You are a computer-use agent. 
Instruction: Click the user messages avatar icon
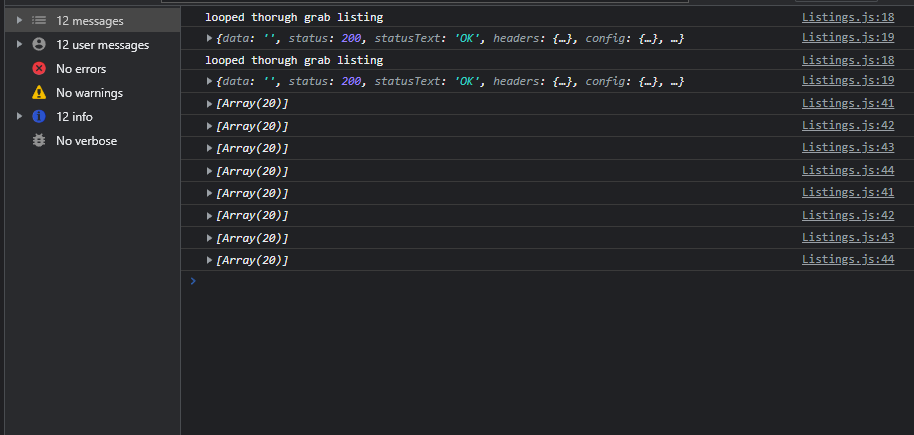pos(39,45)
